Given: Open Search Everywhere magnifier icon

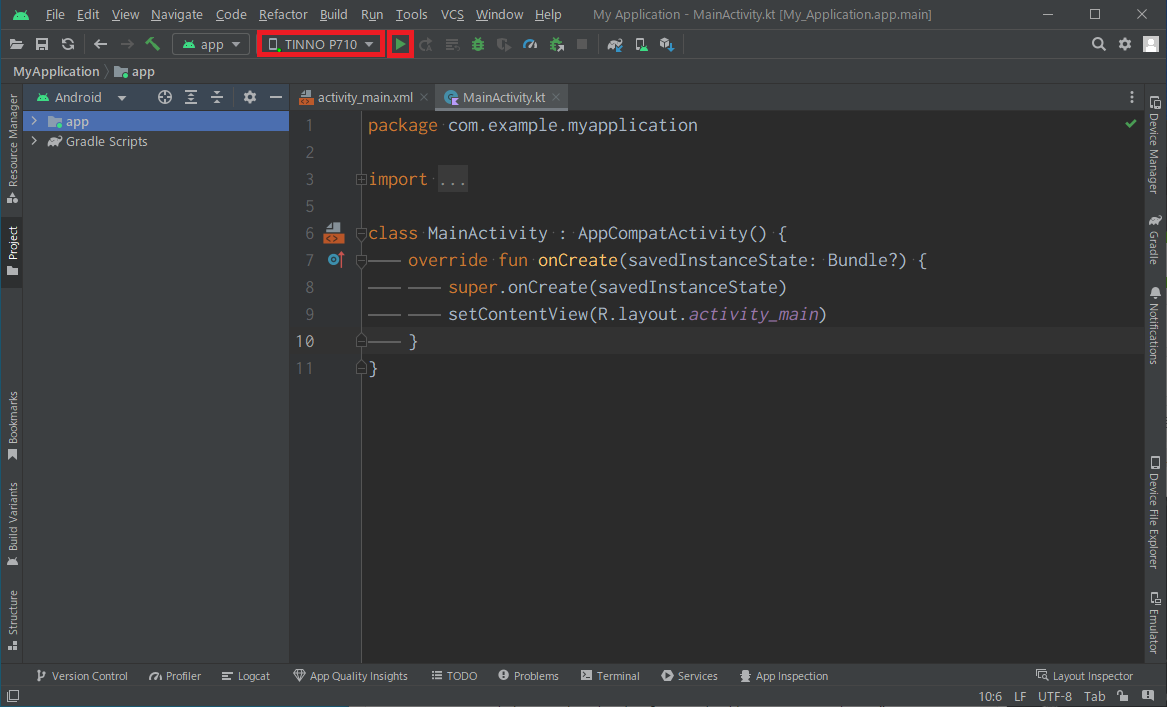Looking at the screenshot, I should [x=1098, y=44].
